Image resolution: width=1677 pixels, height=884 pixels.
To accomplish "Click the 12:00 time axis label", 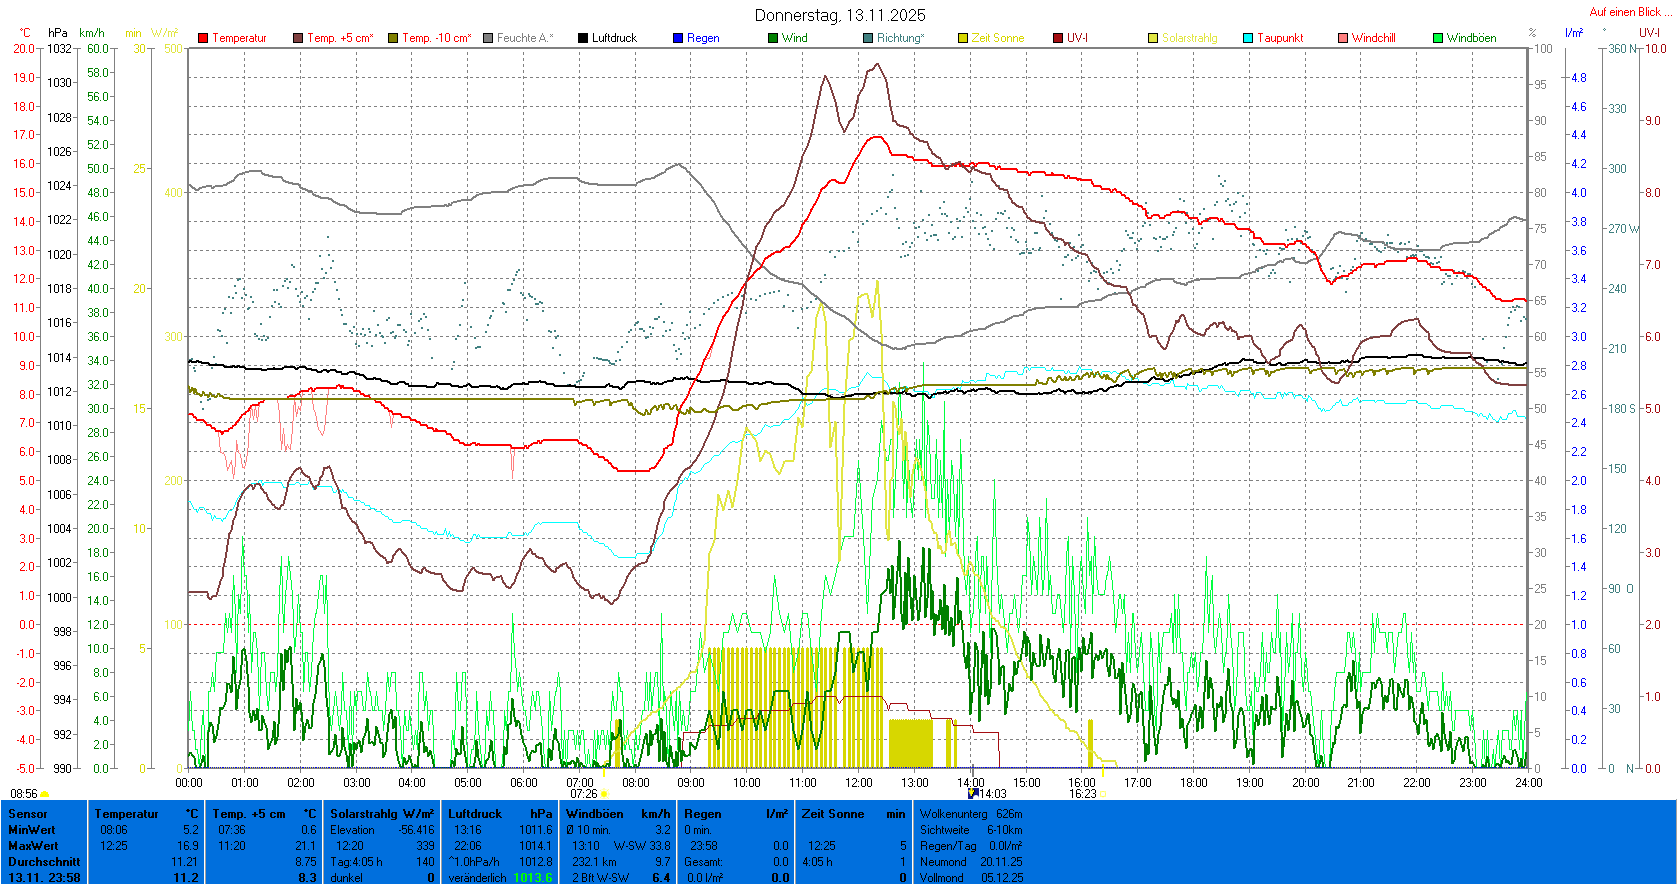I will click(x=858, y=783).
